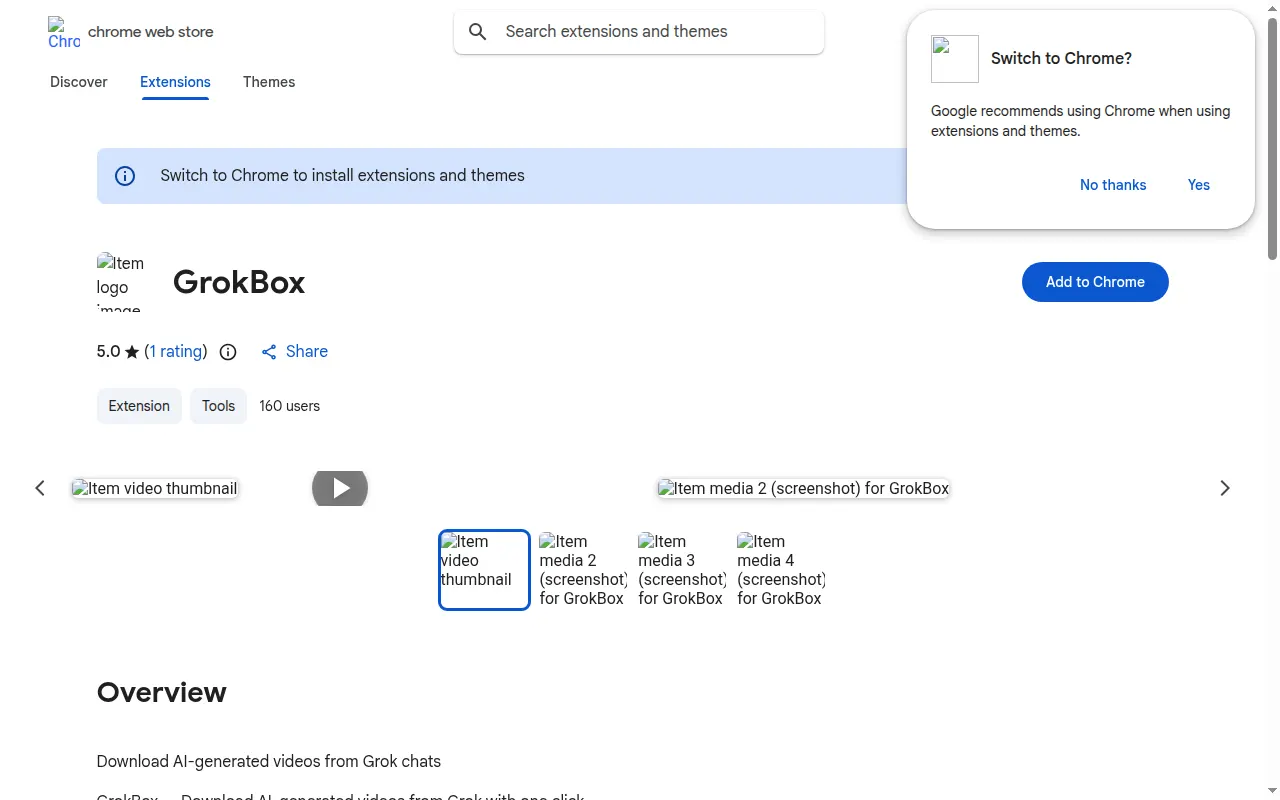Click the Chrome Web Store logo icon
Image resolution: width=1280 pixels, height=800 pixels.
click(64, 32)
